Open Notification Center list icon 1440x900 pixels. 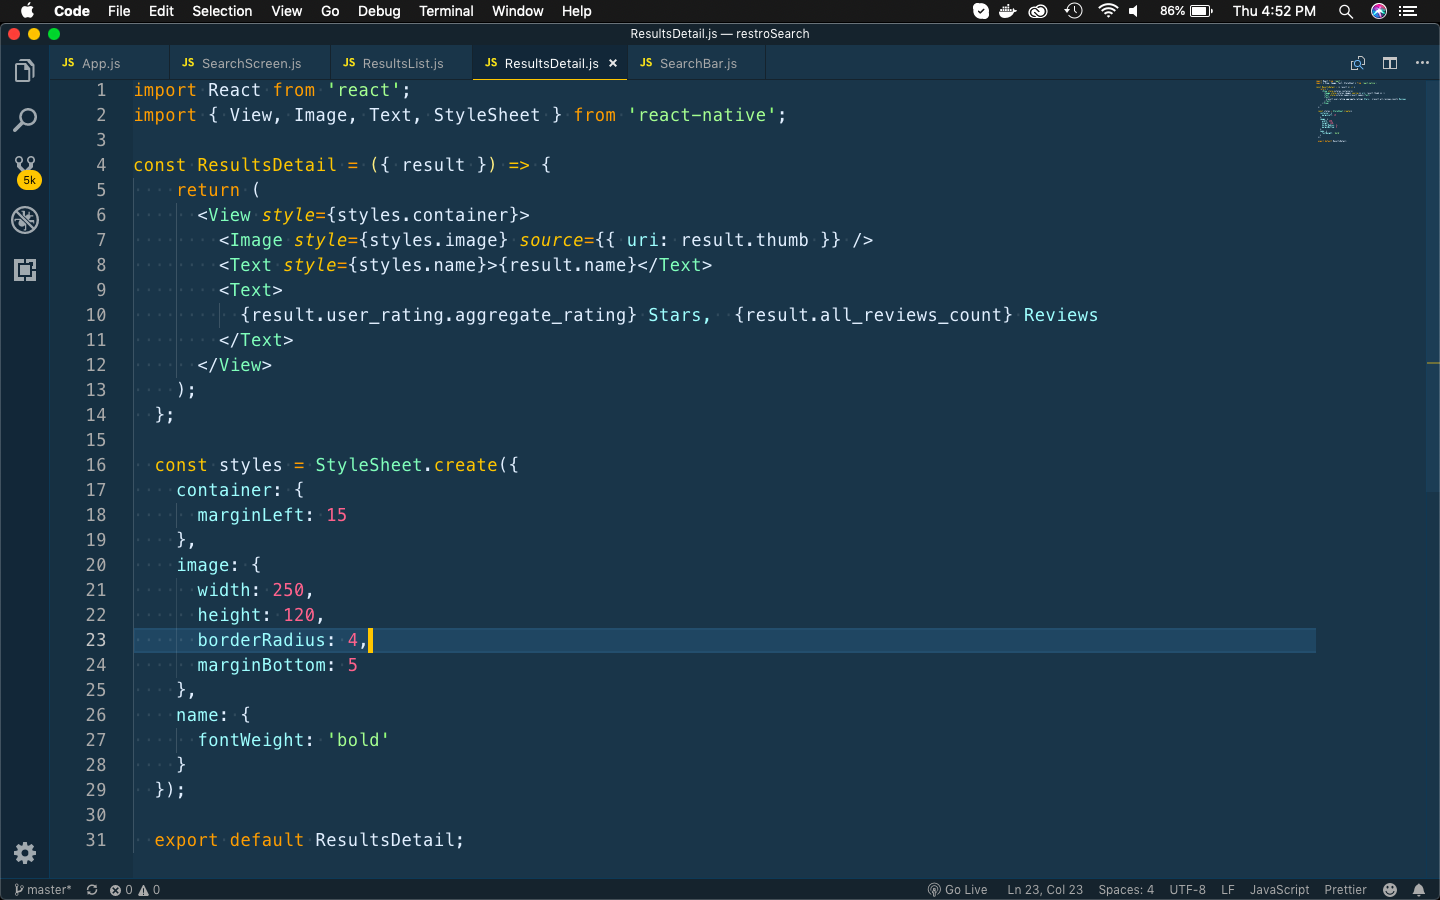point(1408,11)
